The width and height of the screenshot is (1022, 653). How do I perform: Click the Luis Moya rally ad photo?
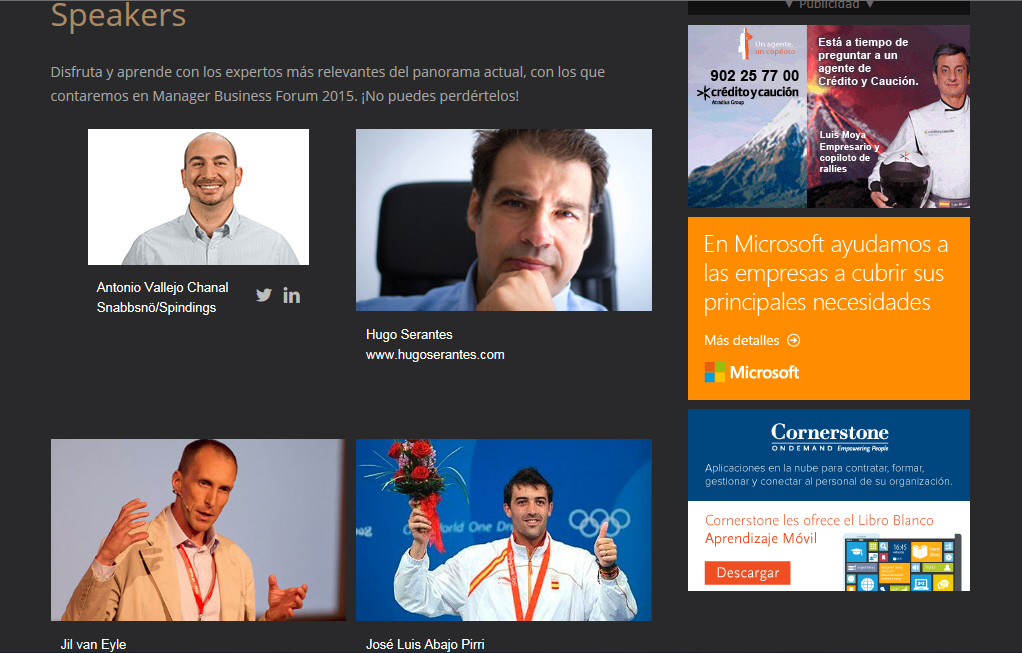(x=888, y=117)
